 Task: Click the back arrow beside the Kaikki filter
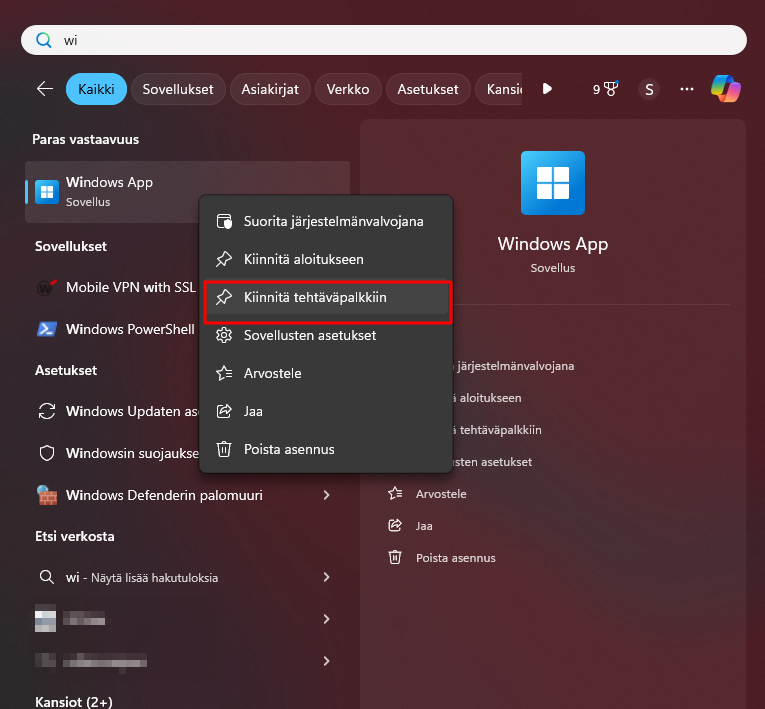44,89
